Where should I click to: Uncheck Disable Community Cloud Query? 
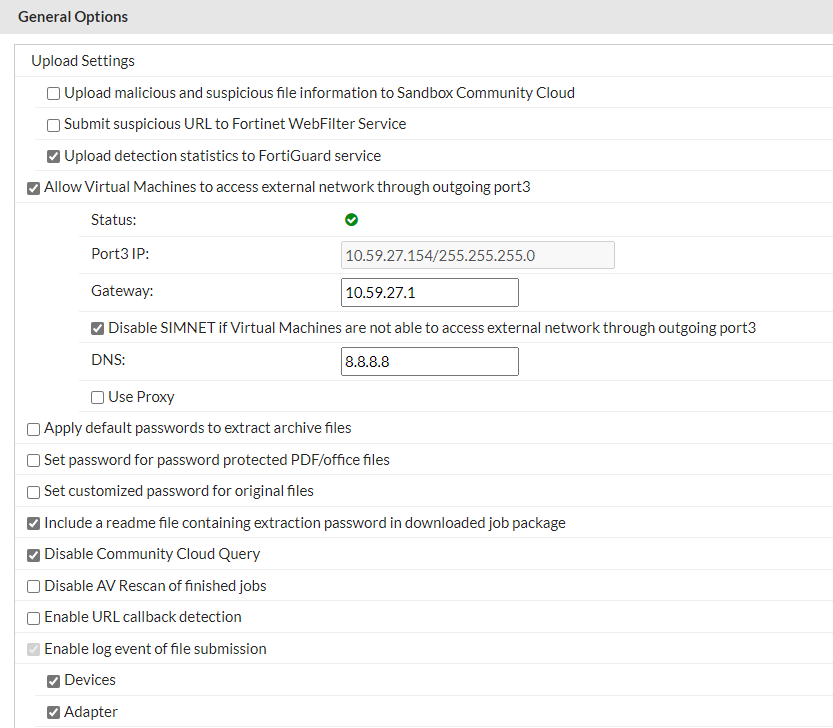[x=34, y=555]
